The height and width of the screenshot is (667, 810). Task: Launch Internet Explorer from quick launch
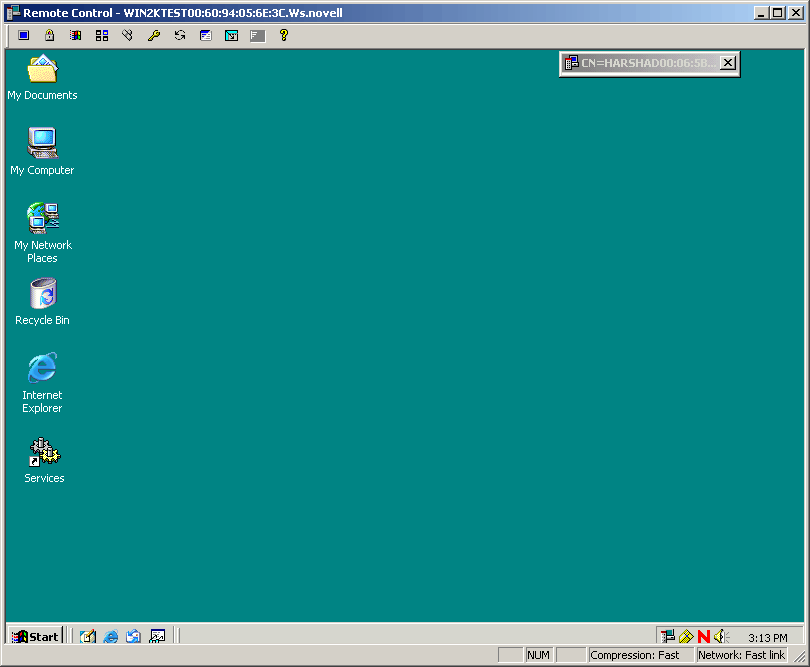111,637
